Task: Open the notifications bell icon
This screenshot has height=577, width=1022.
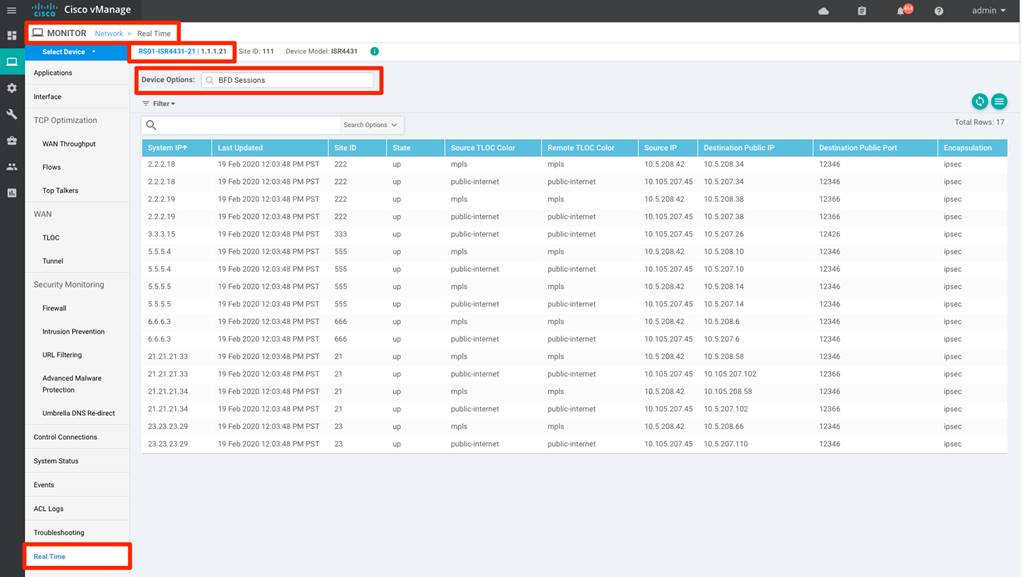Action: (x=902, y=10)
